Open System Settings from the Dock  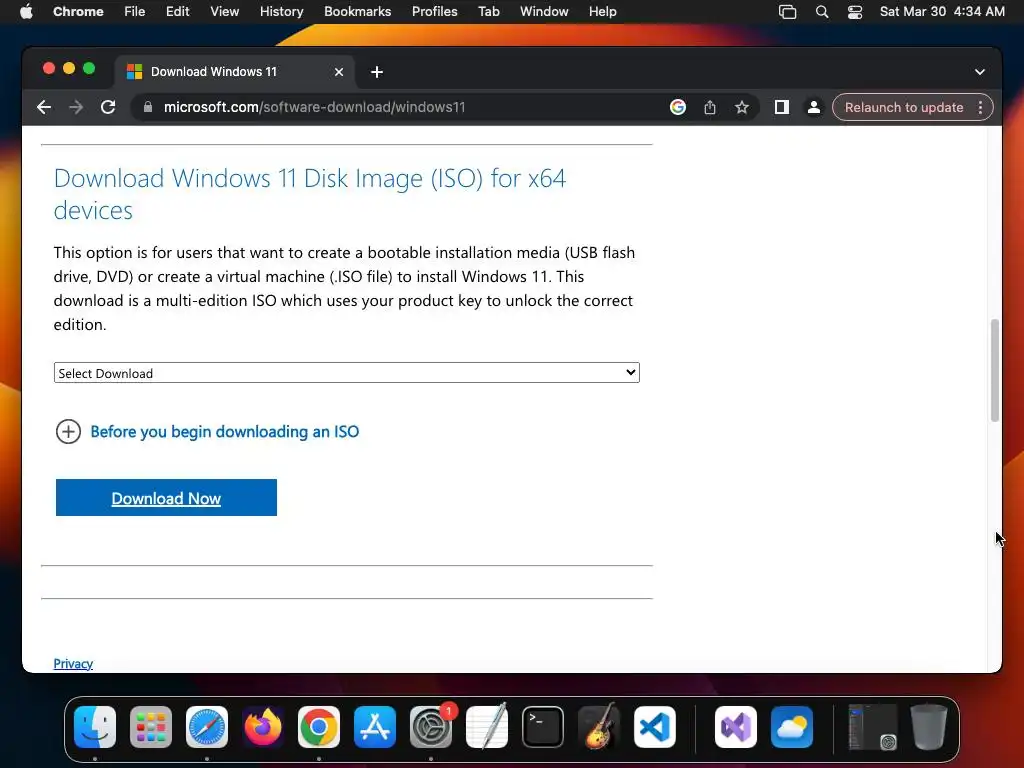[431, 727]
